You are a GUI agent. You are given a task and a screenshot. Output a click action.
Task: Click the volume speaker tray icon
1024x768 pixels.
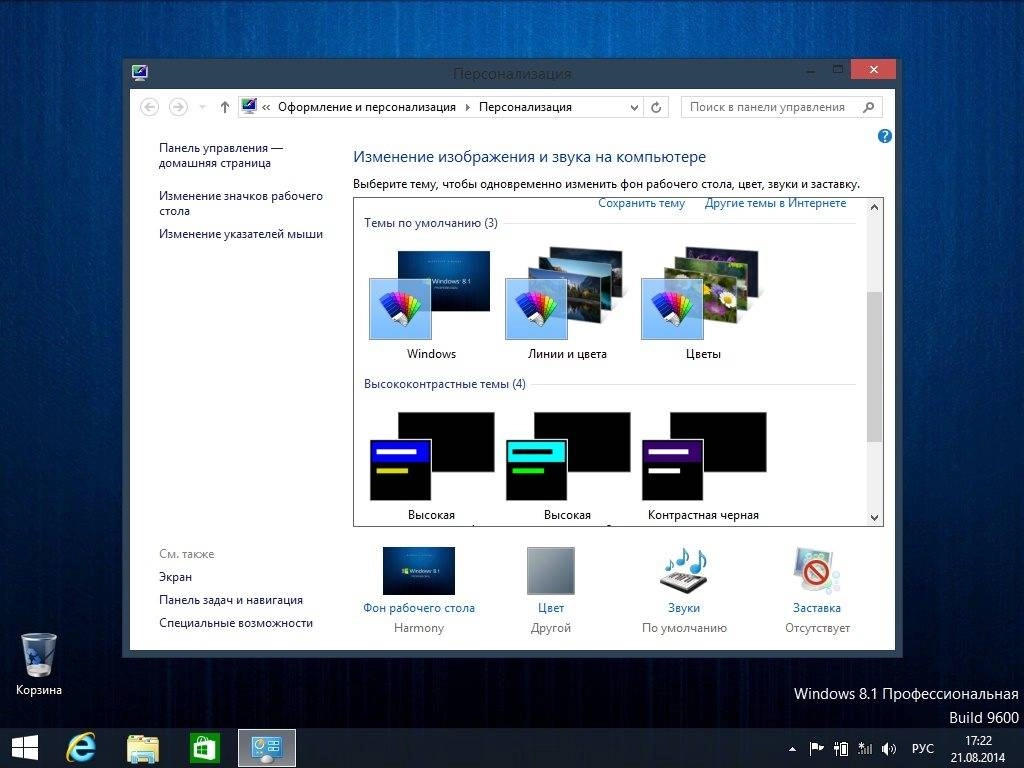[x=889, y=749]
